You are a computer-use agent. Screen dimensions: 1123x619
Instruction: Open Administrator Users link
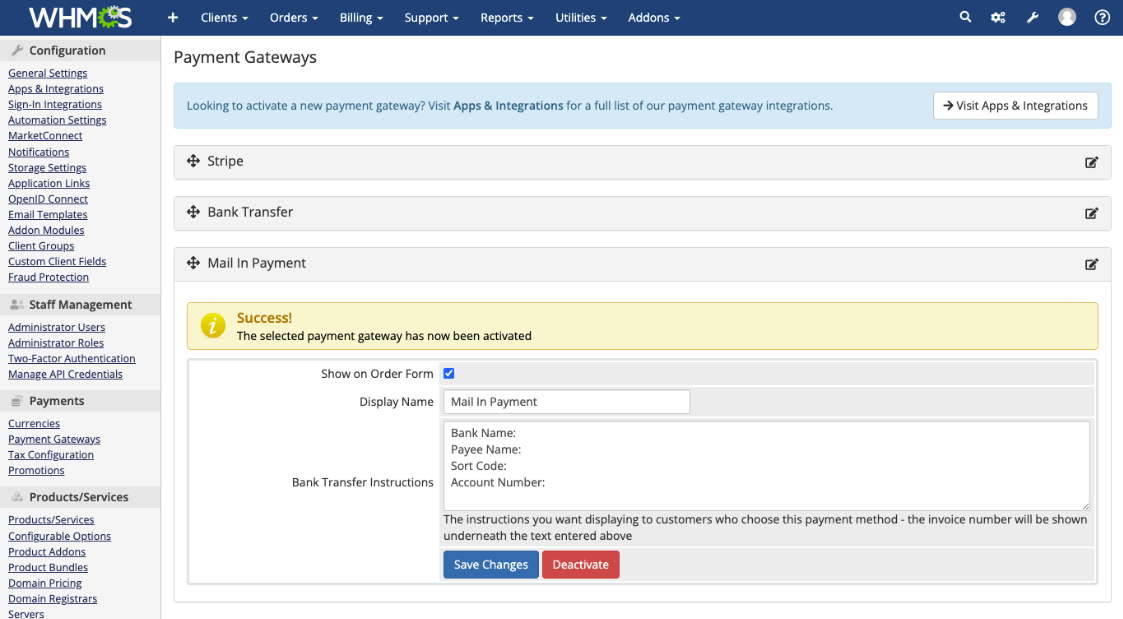pyautogui.click(x=57, y=327)
